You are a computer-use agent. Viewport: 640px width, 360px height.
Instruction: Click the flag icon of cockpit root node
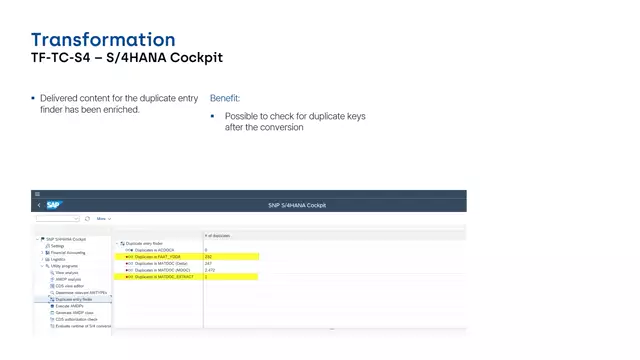click(42, 239)
